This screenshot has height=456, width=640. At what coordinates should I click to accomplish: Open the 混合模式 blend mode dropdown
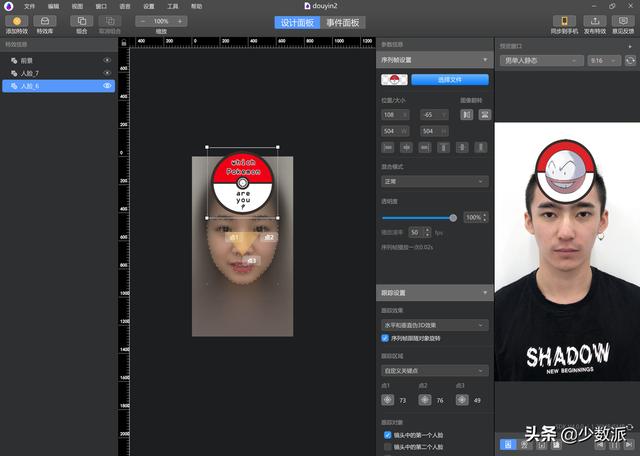coord(434,182)
